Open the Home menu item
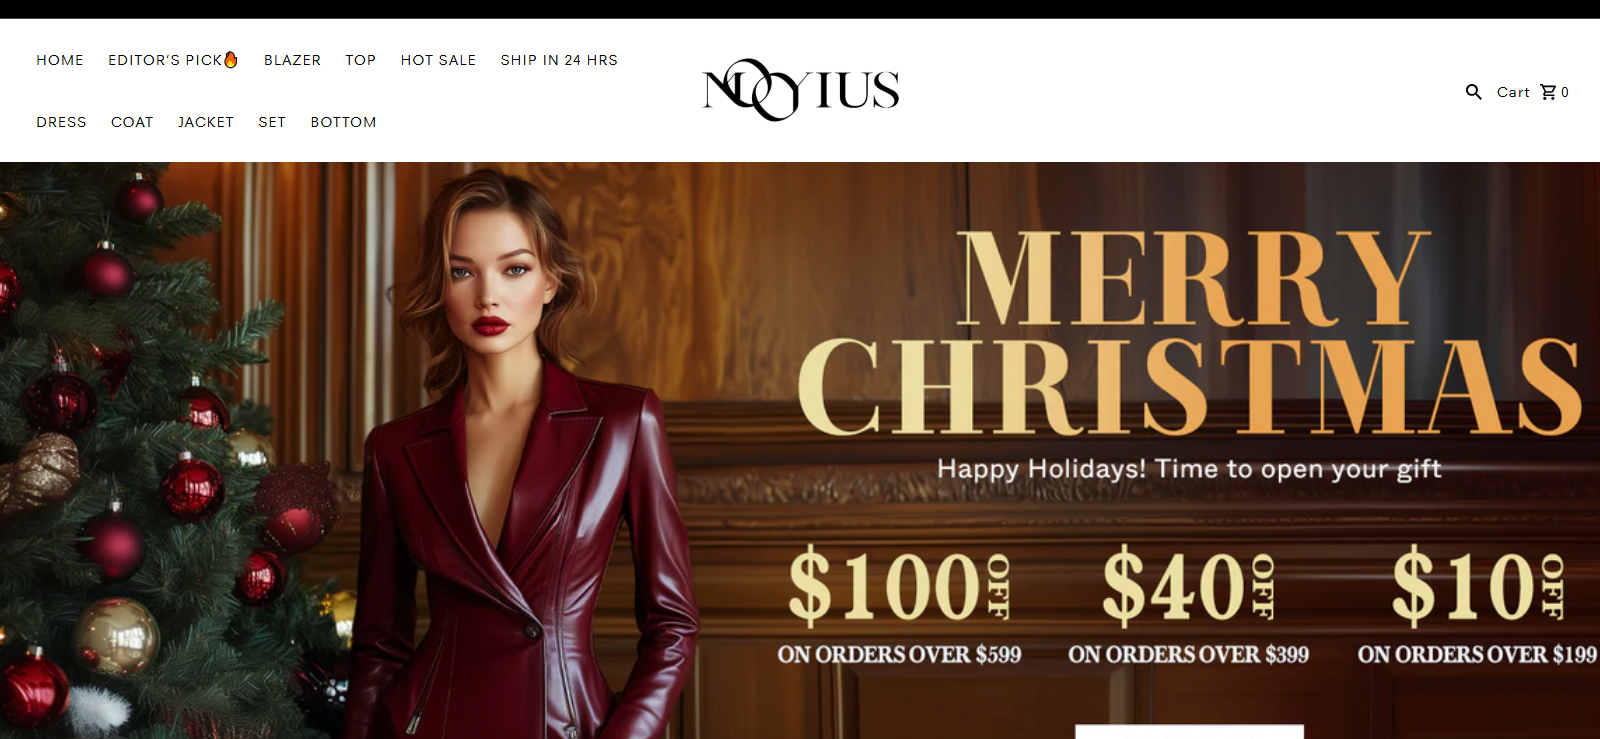1600x739 pixels. pos(60,60)
